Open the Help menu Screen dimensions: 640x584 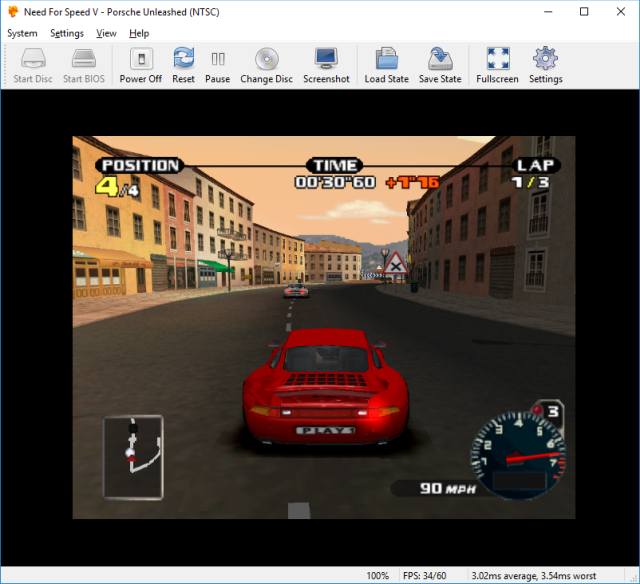139,33
